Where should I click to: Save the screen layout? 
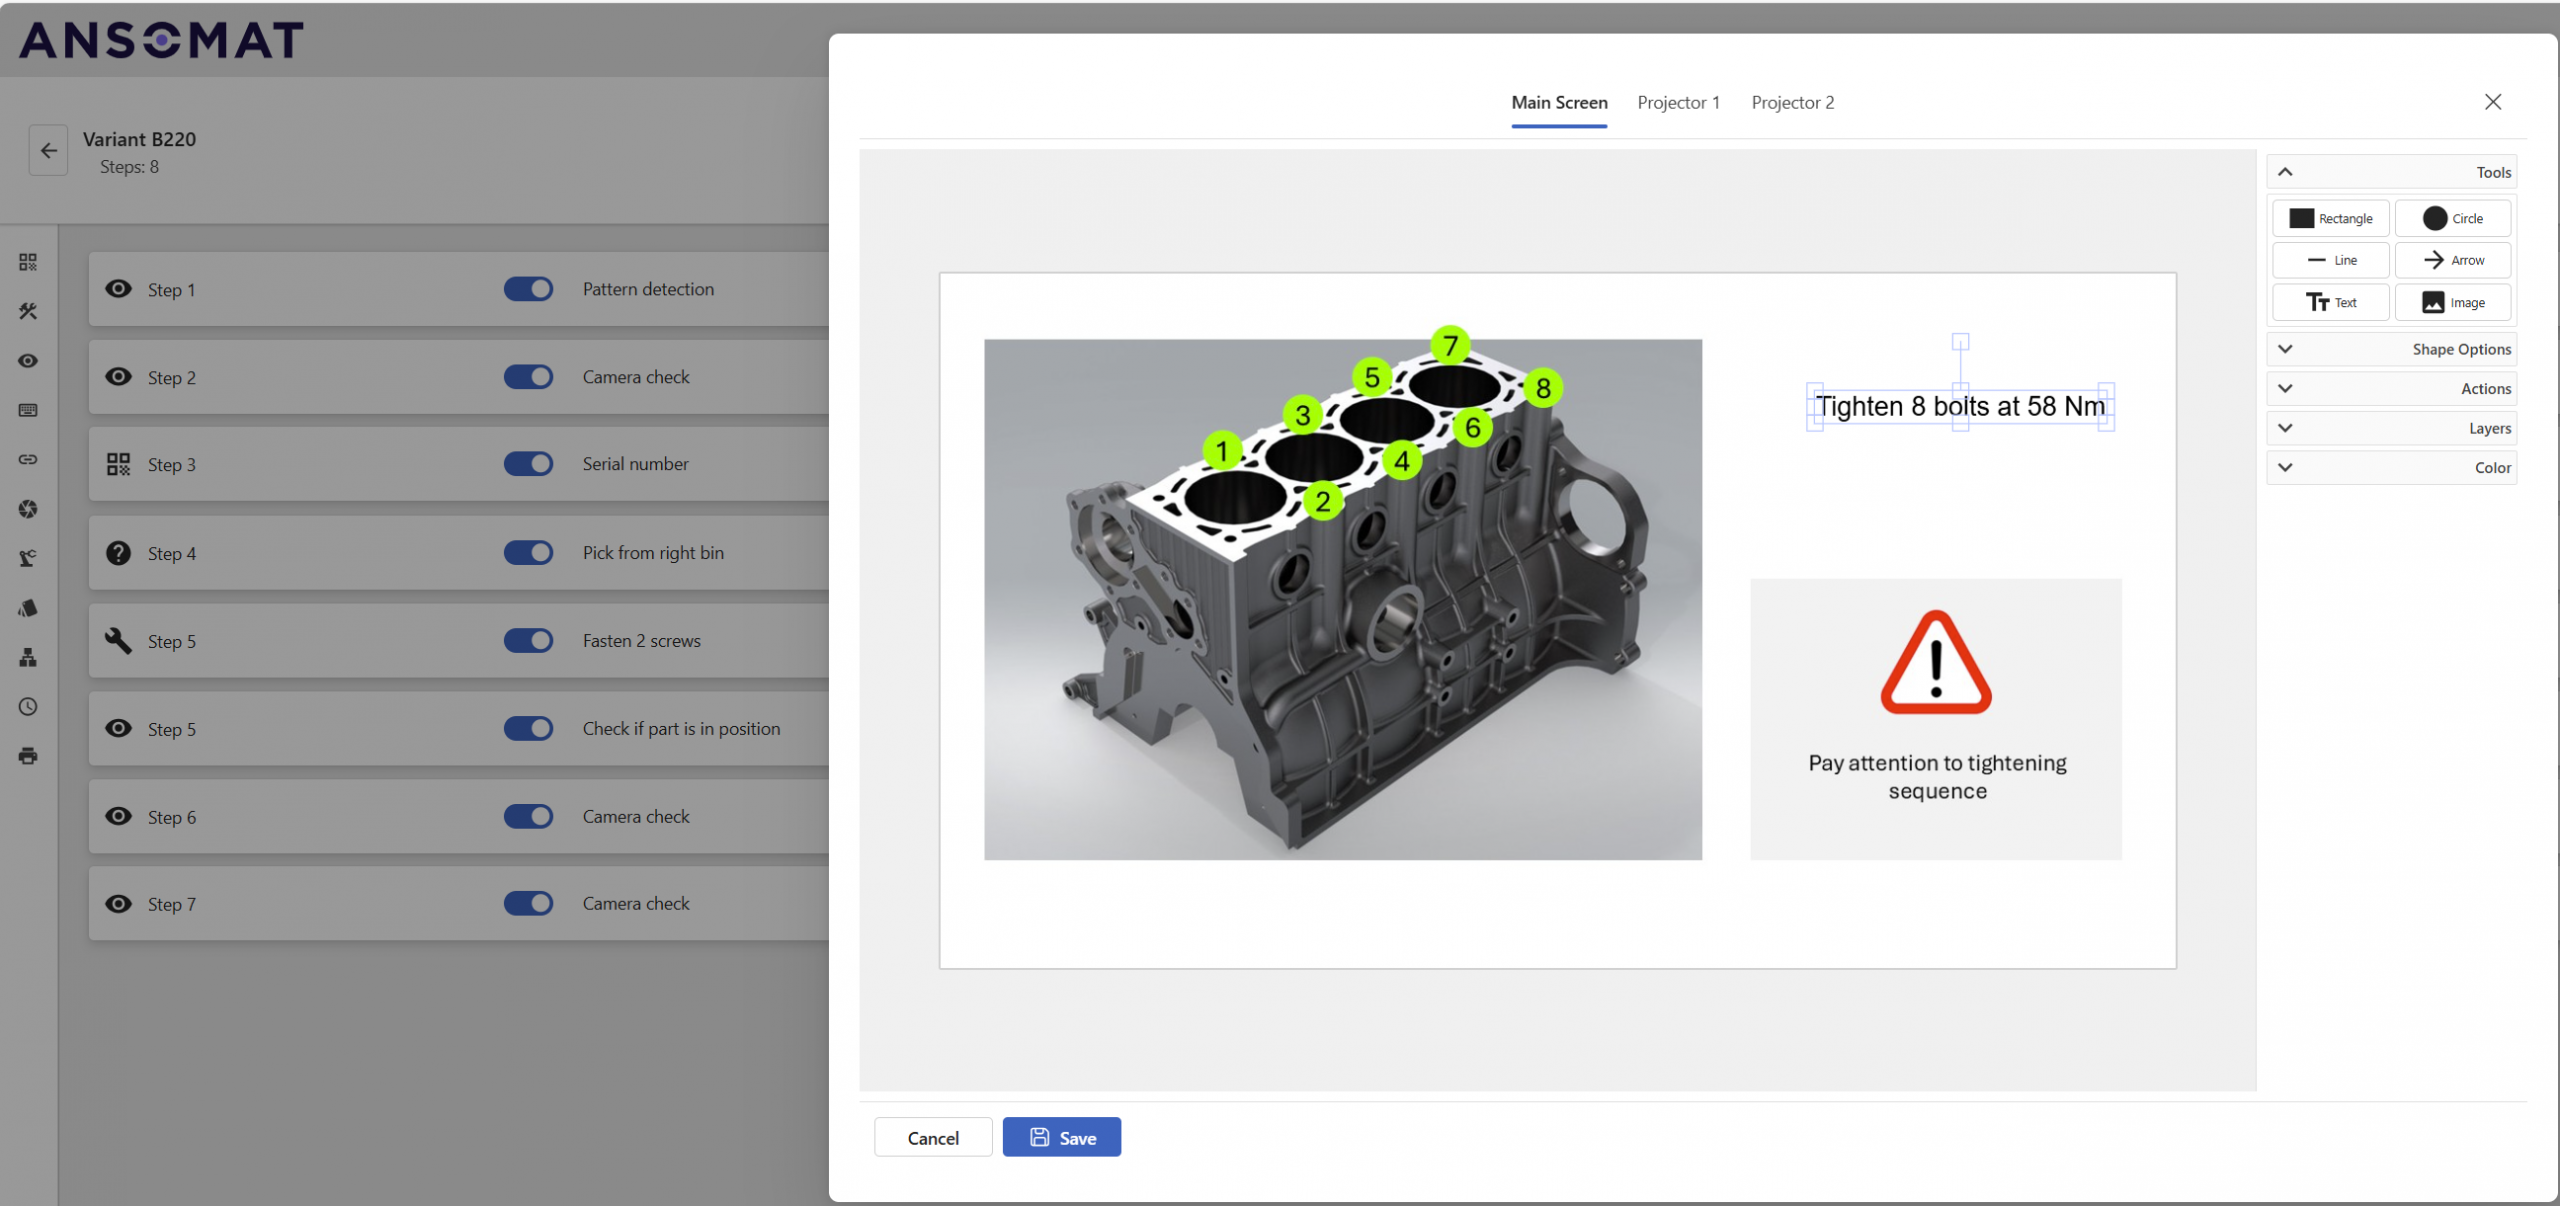click(1061, 1137)
